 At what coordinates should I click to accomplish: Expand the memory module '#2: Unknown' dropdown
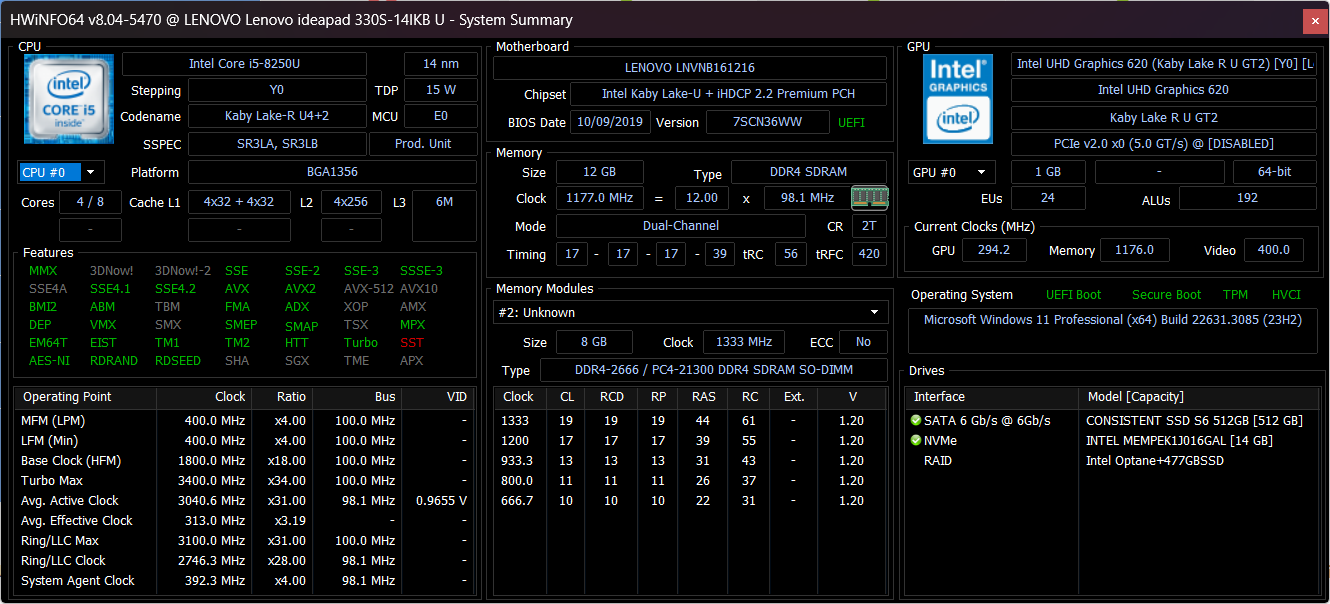click(690, 312)
